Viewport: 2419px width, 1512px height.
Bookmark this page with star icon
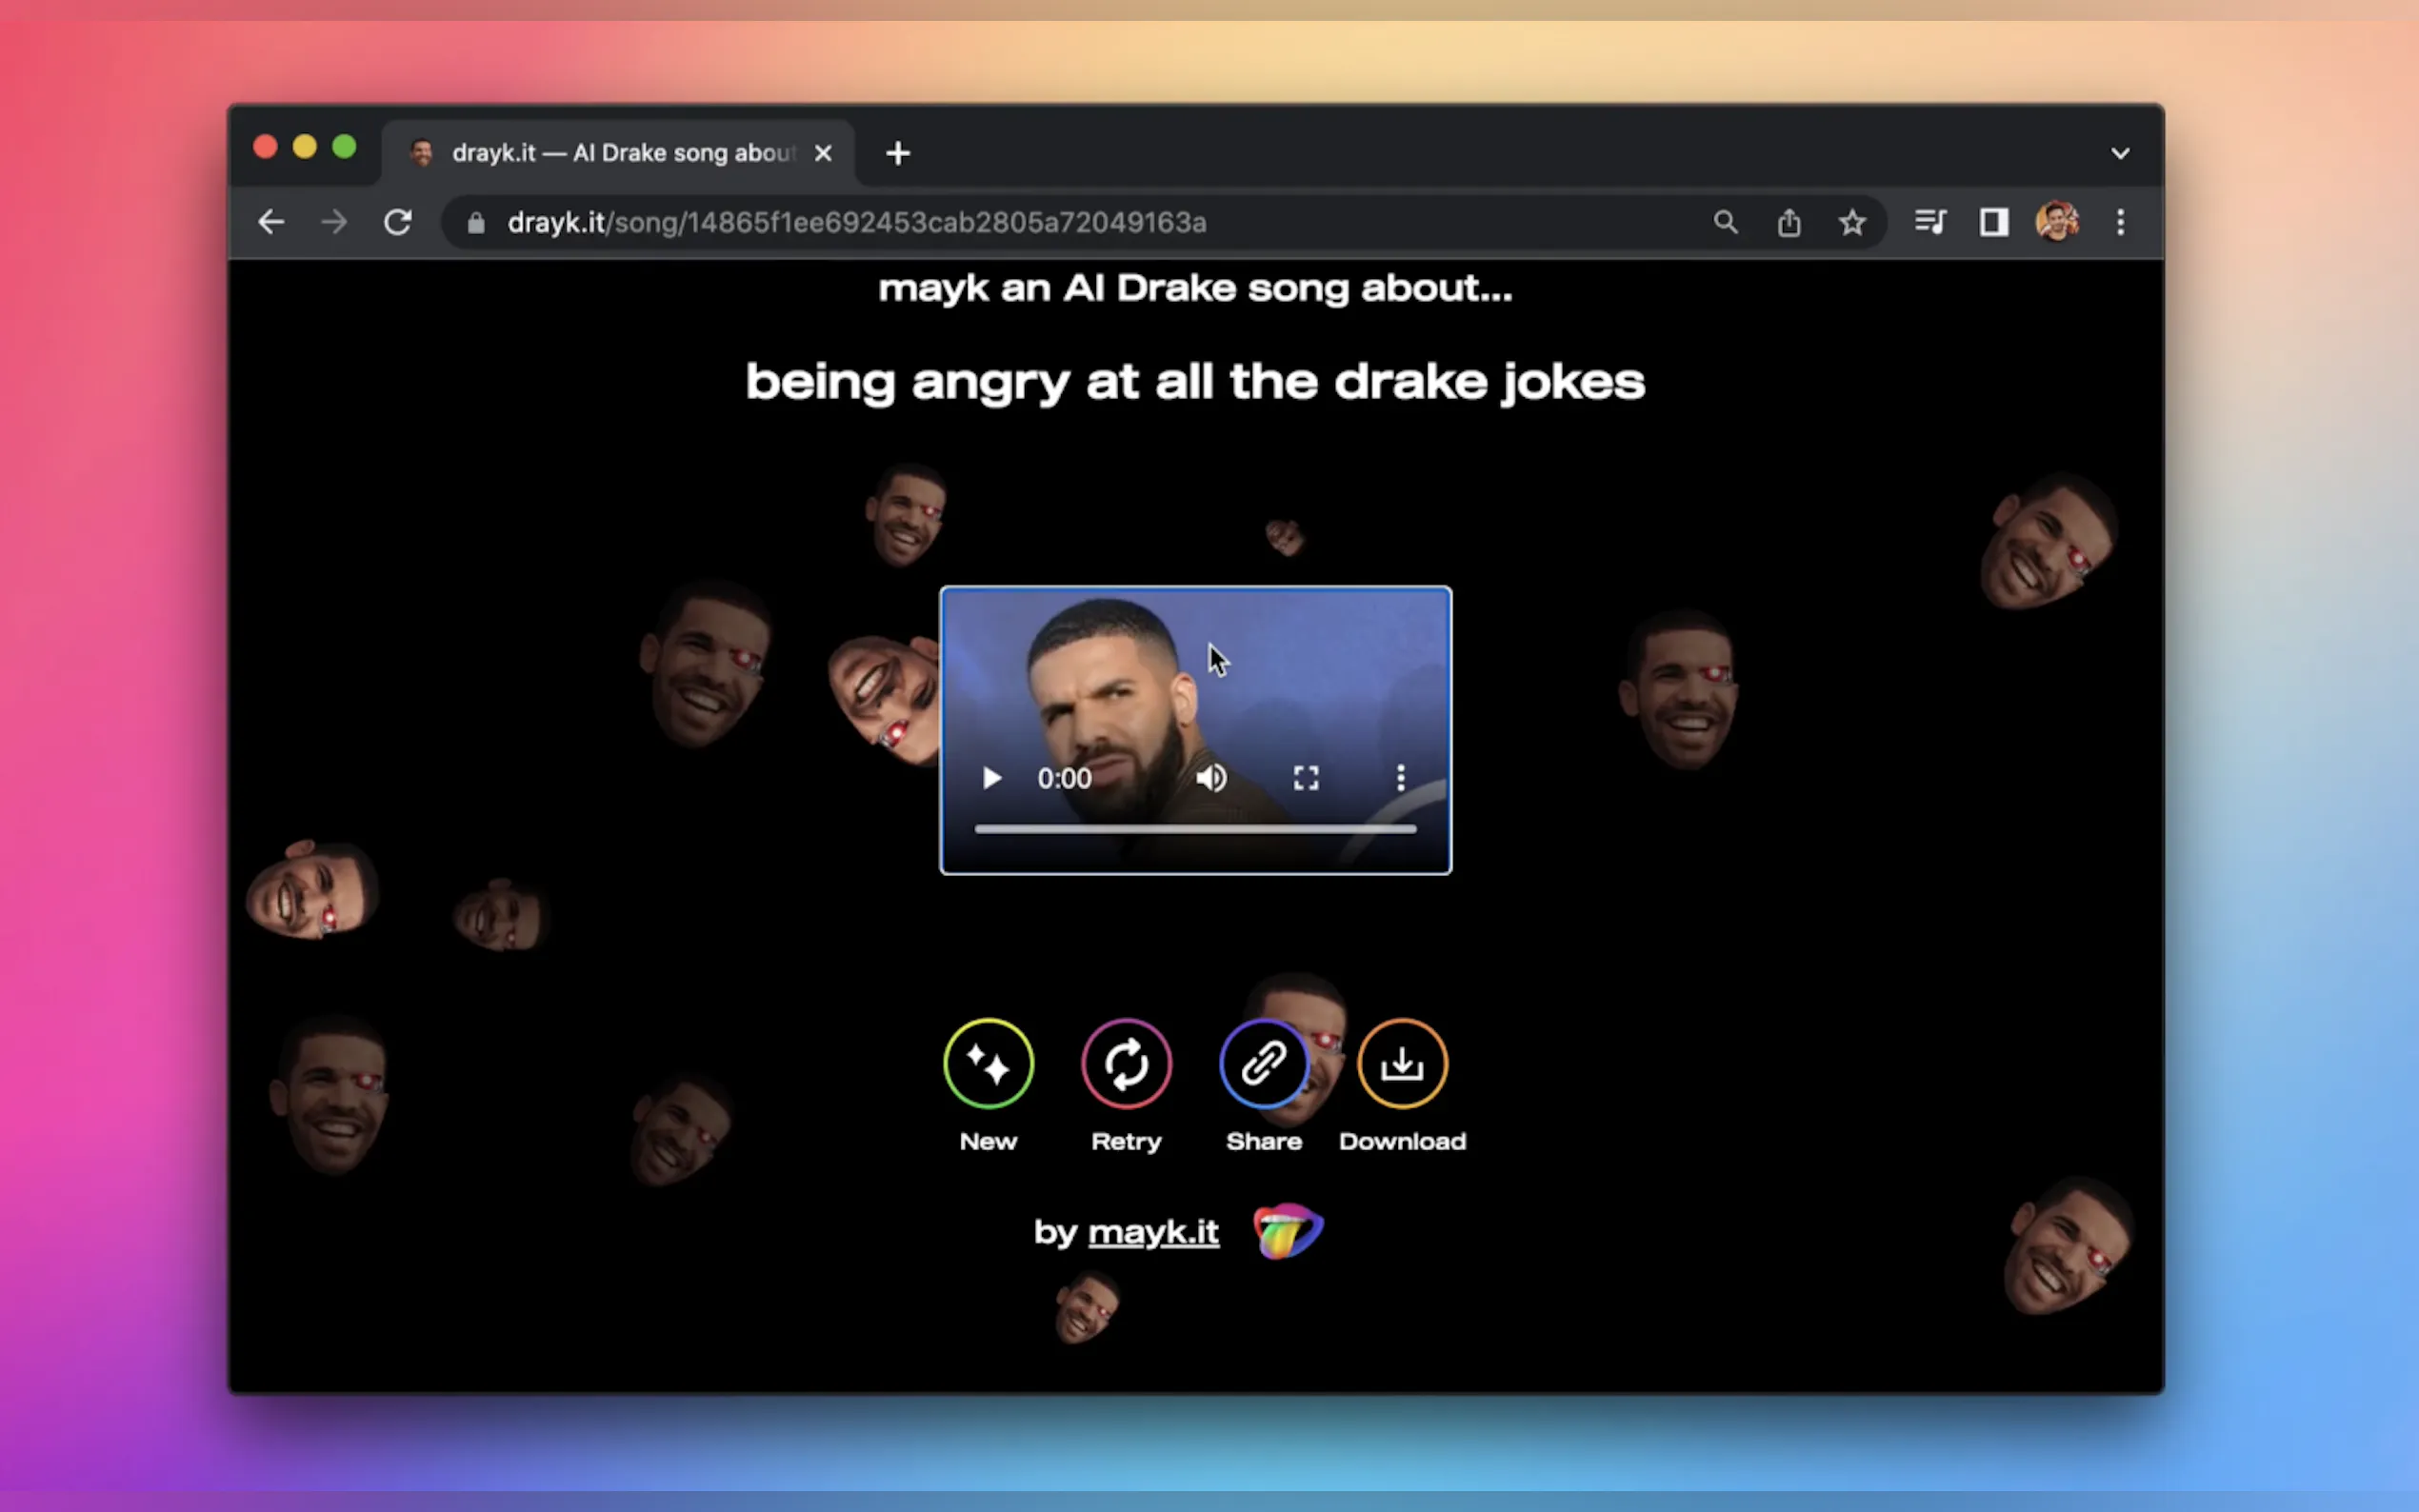pos(1852,222)
